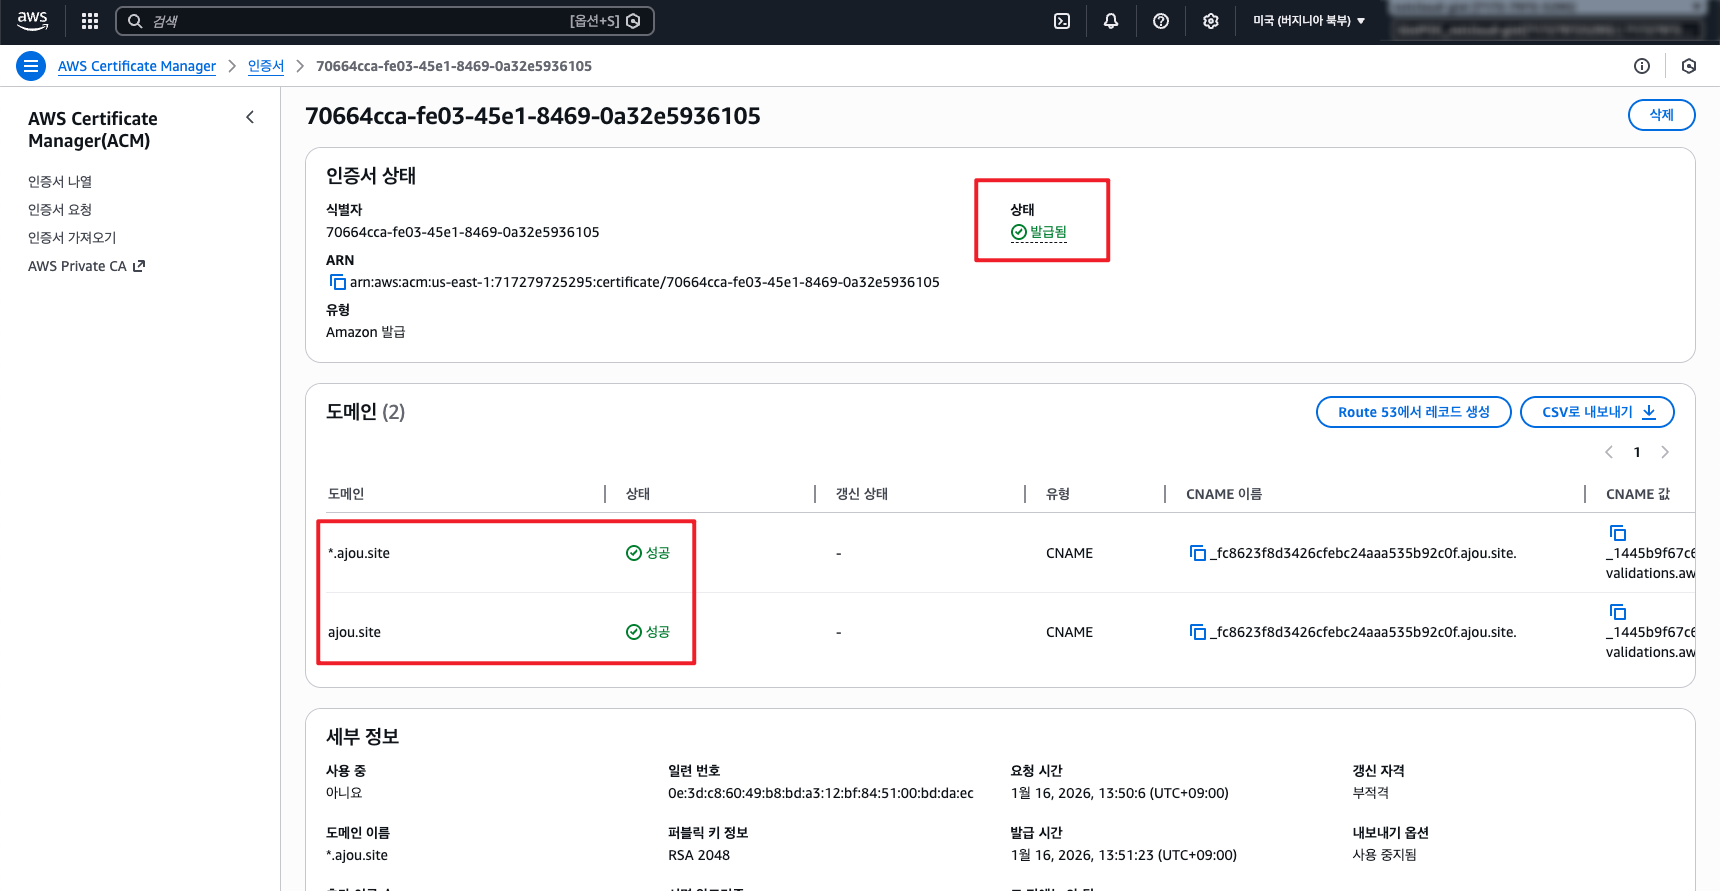The width and height of the screenshot is (1720, 891).
Task: Focus the top 검색 search field
Action: click(385, 21)
